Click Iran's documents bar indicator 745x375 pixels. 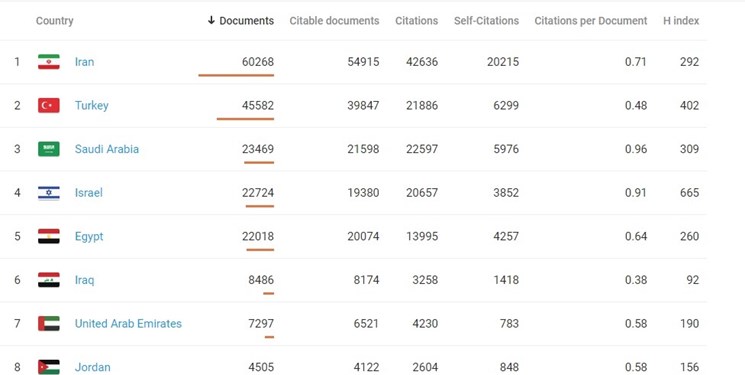(x=236, y=75)
